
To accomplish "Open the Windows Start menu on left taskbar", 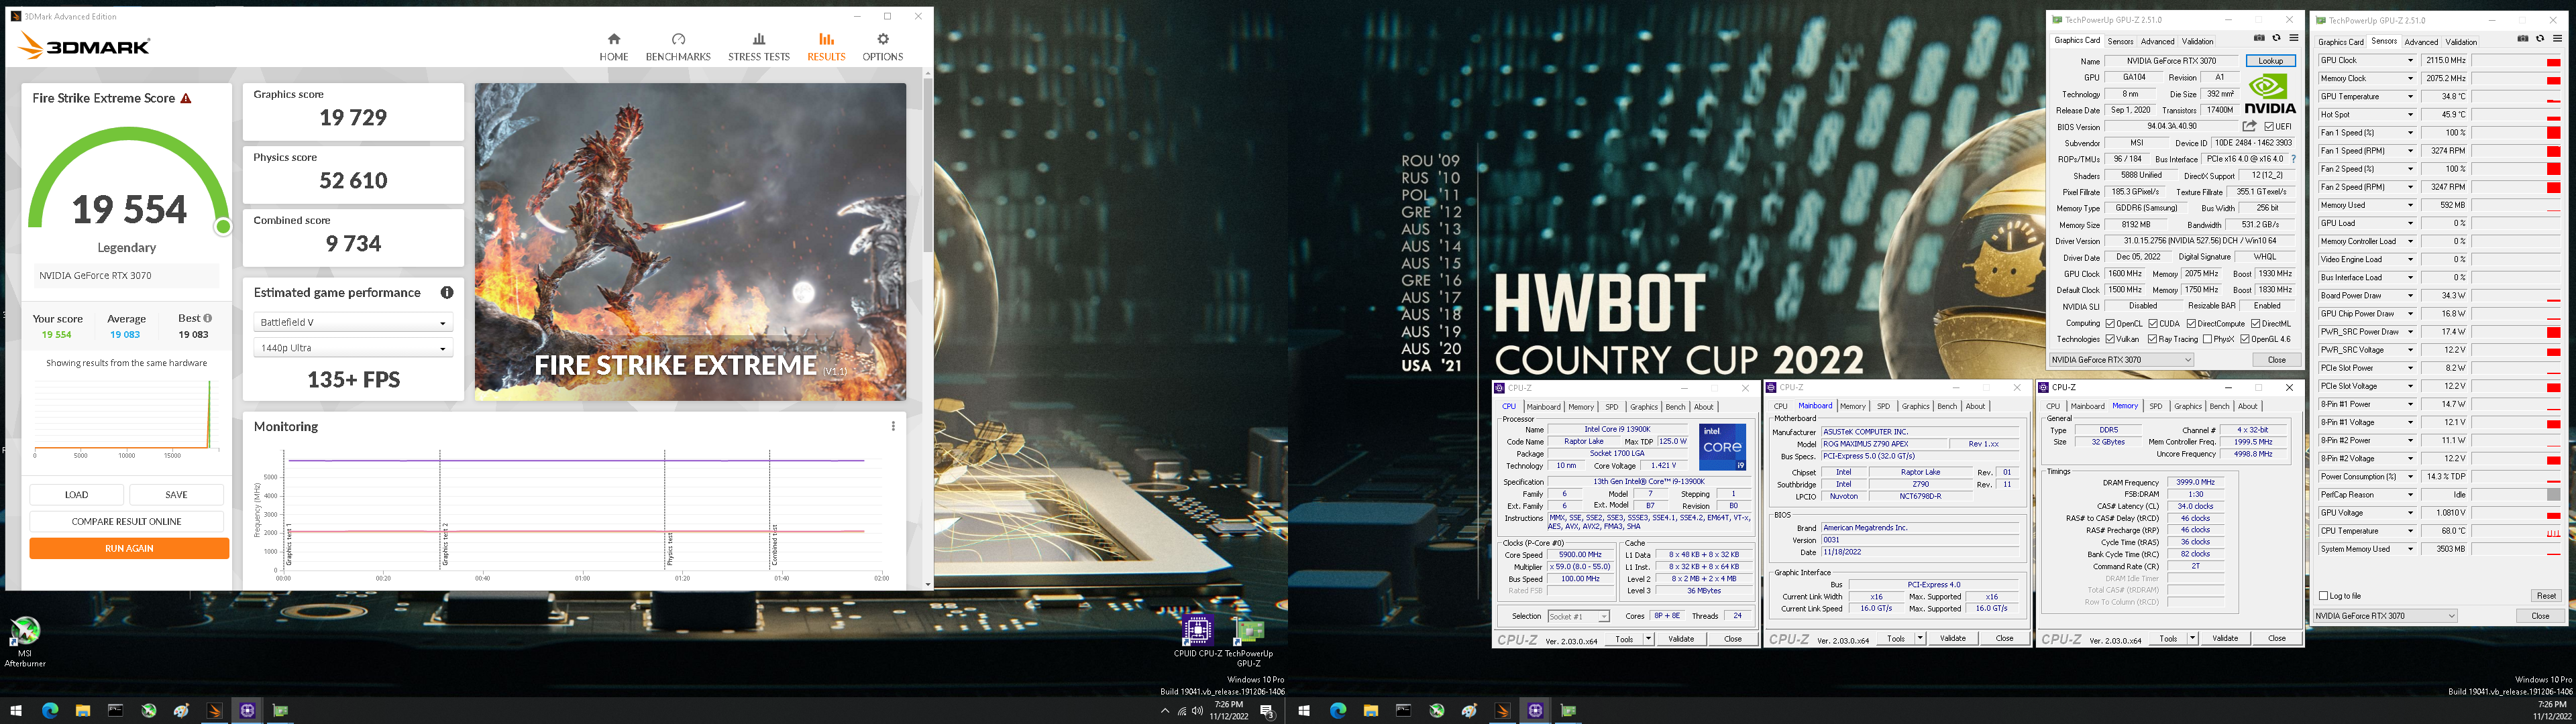I will [x=16, y=711].
